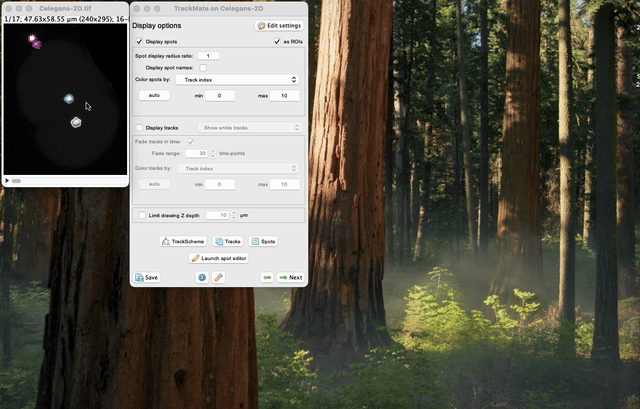
Task: Save the TrackMate session
Action: click(147, 277)
